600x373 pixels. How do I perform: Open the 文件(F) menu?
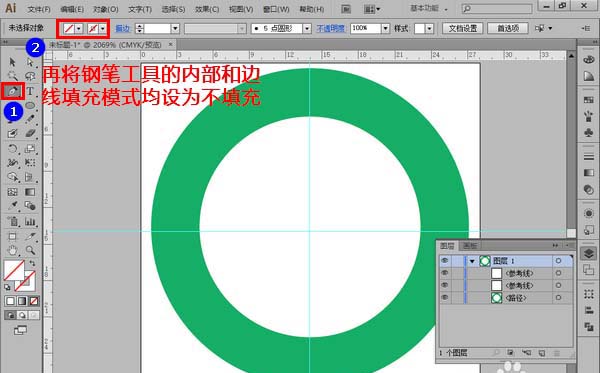pos(39,9)
